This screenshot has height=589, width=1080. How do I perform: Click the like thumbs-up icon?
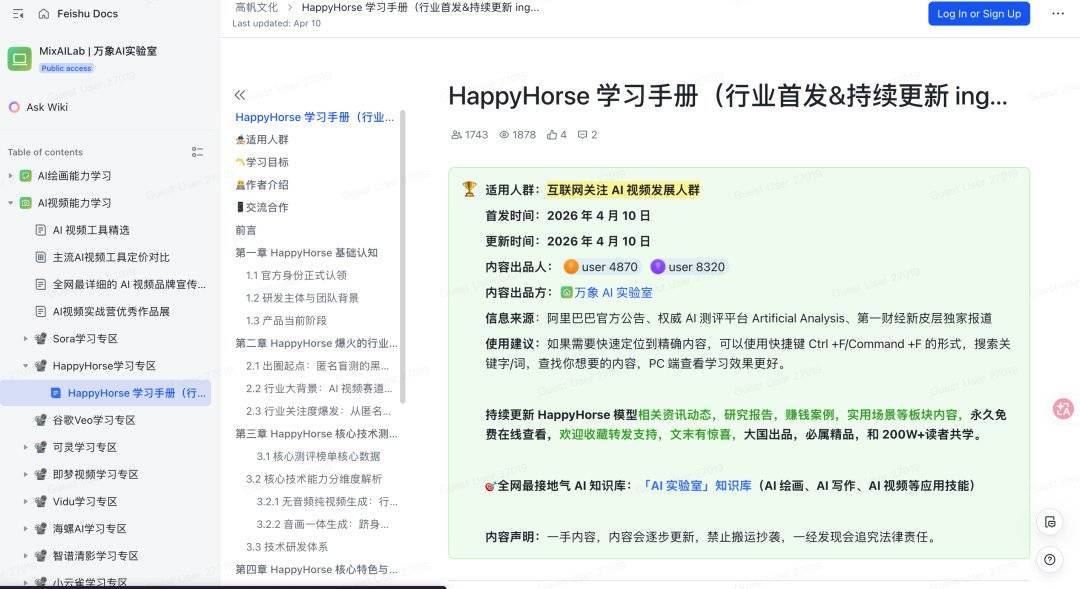tap(552, 135)
